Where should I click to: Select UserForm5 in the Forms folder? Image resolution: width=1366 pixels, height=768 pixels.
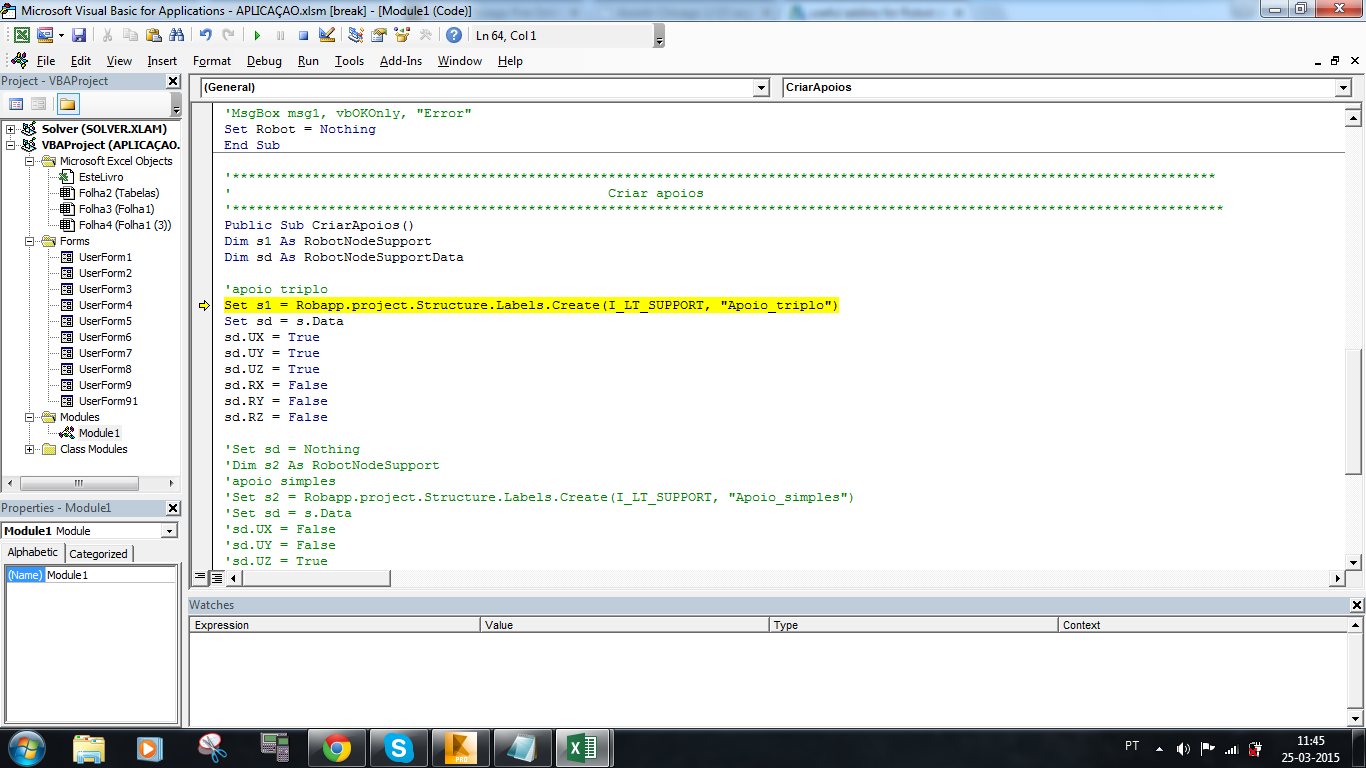(105, 321)
